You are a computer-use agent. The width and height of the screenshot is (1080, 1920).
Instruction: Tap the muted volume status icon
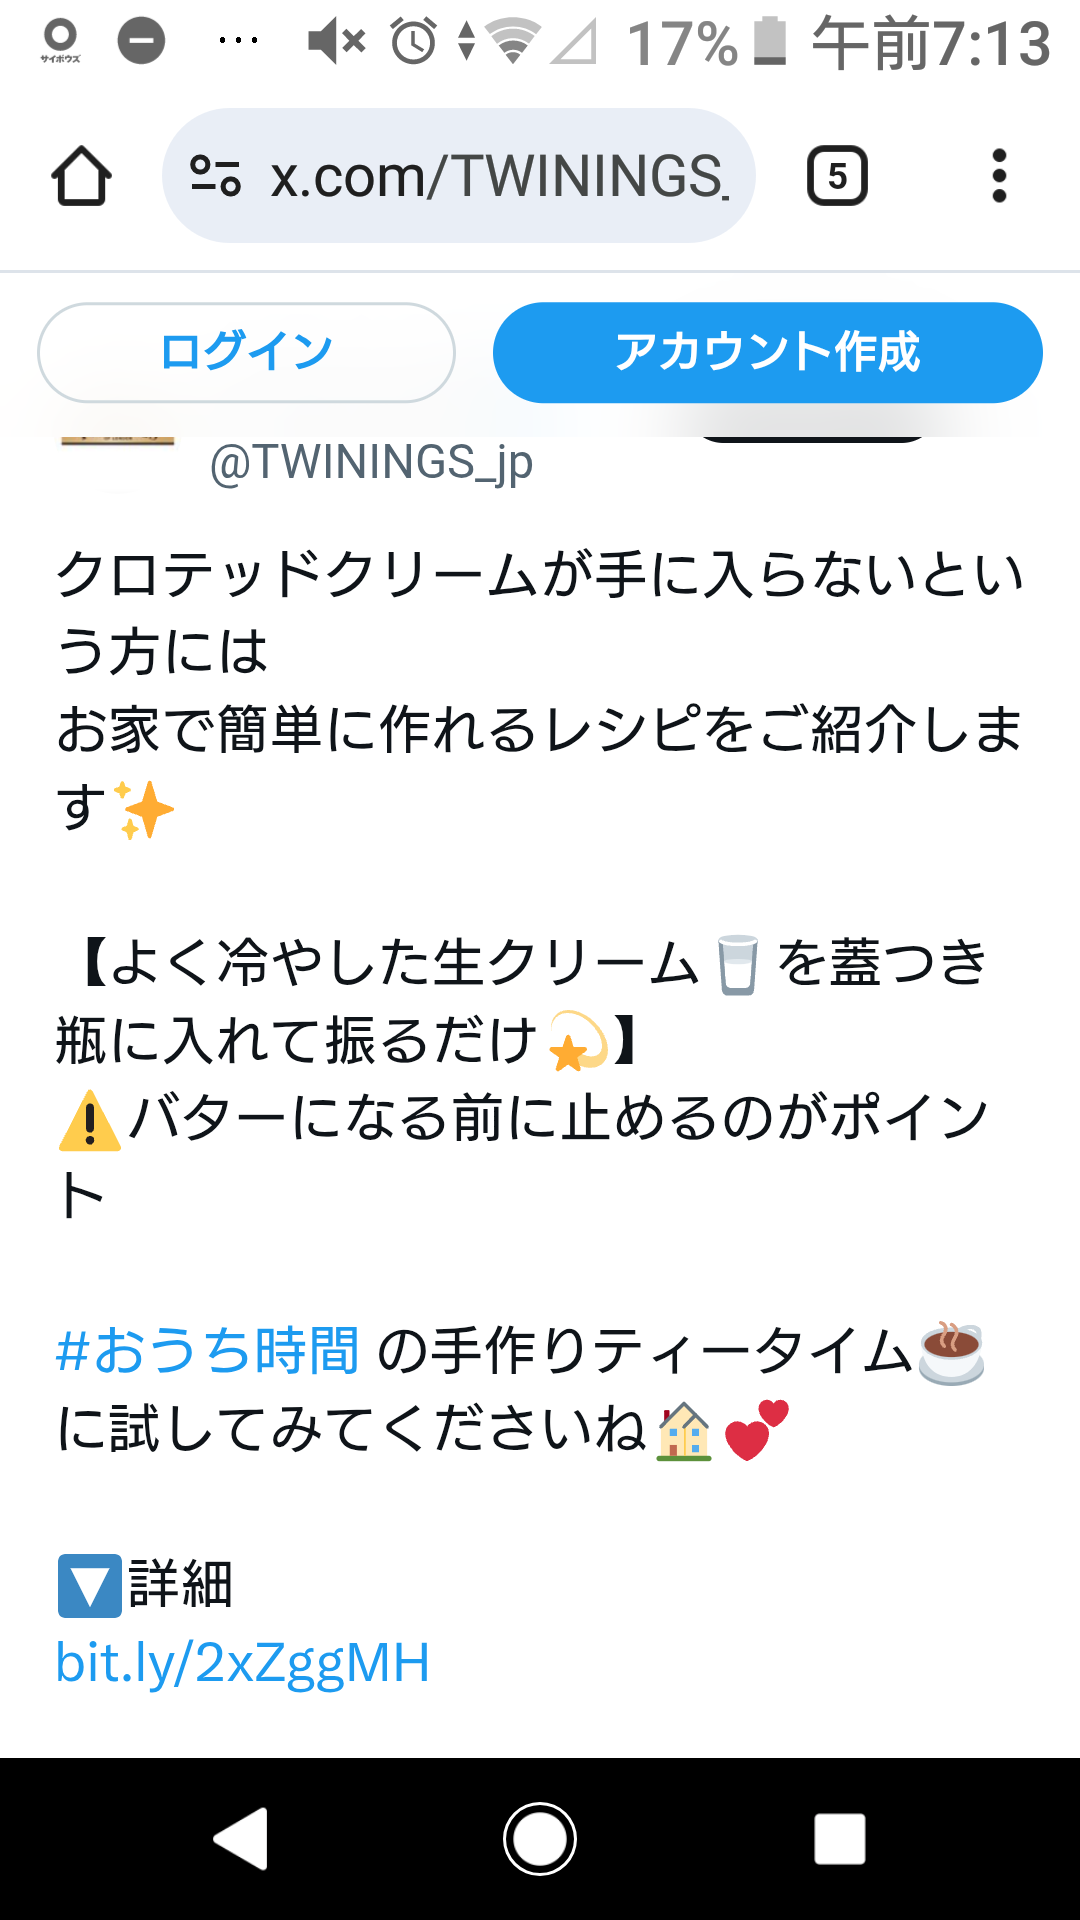point(336,42)
